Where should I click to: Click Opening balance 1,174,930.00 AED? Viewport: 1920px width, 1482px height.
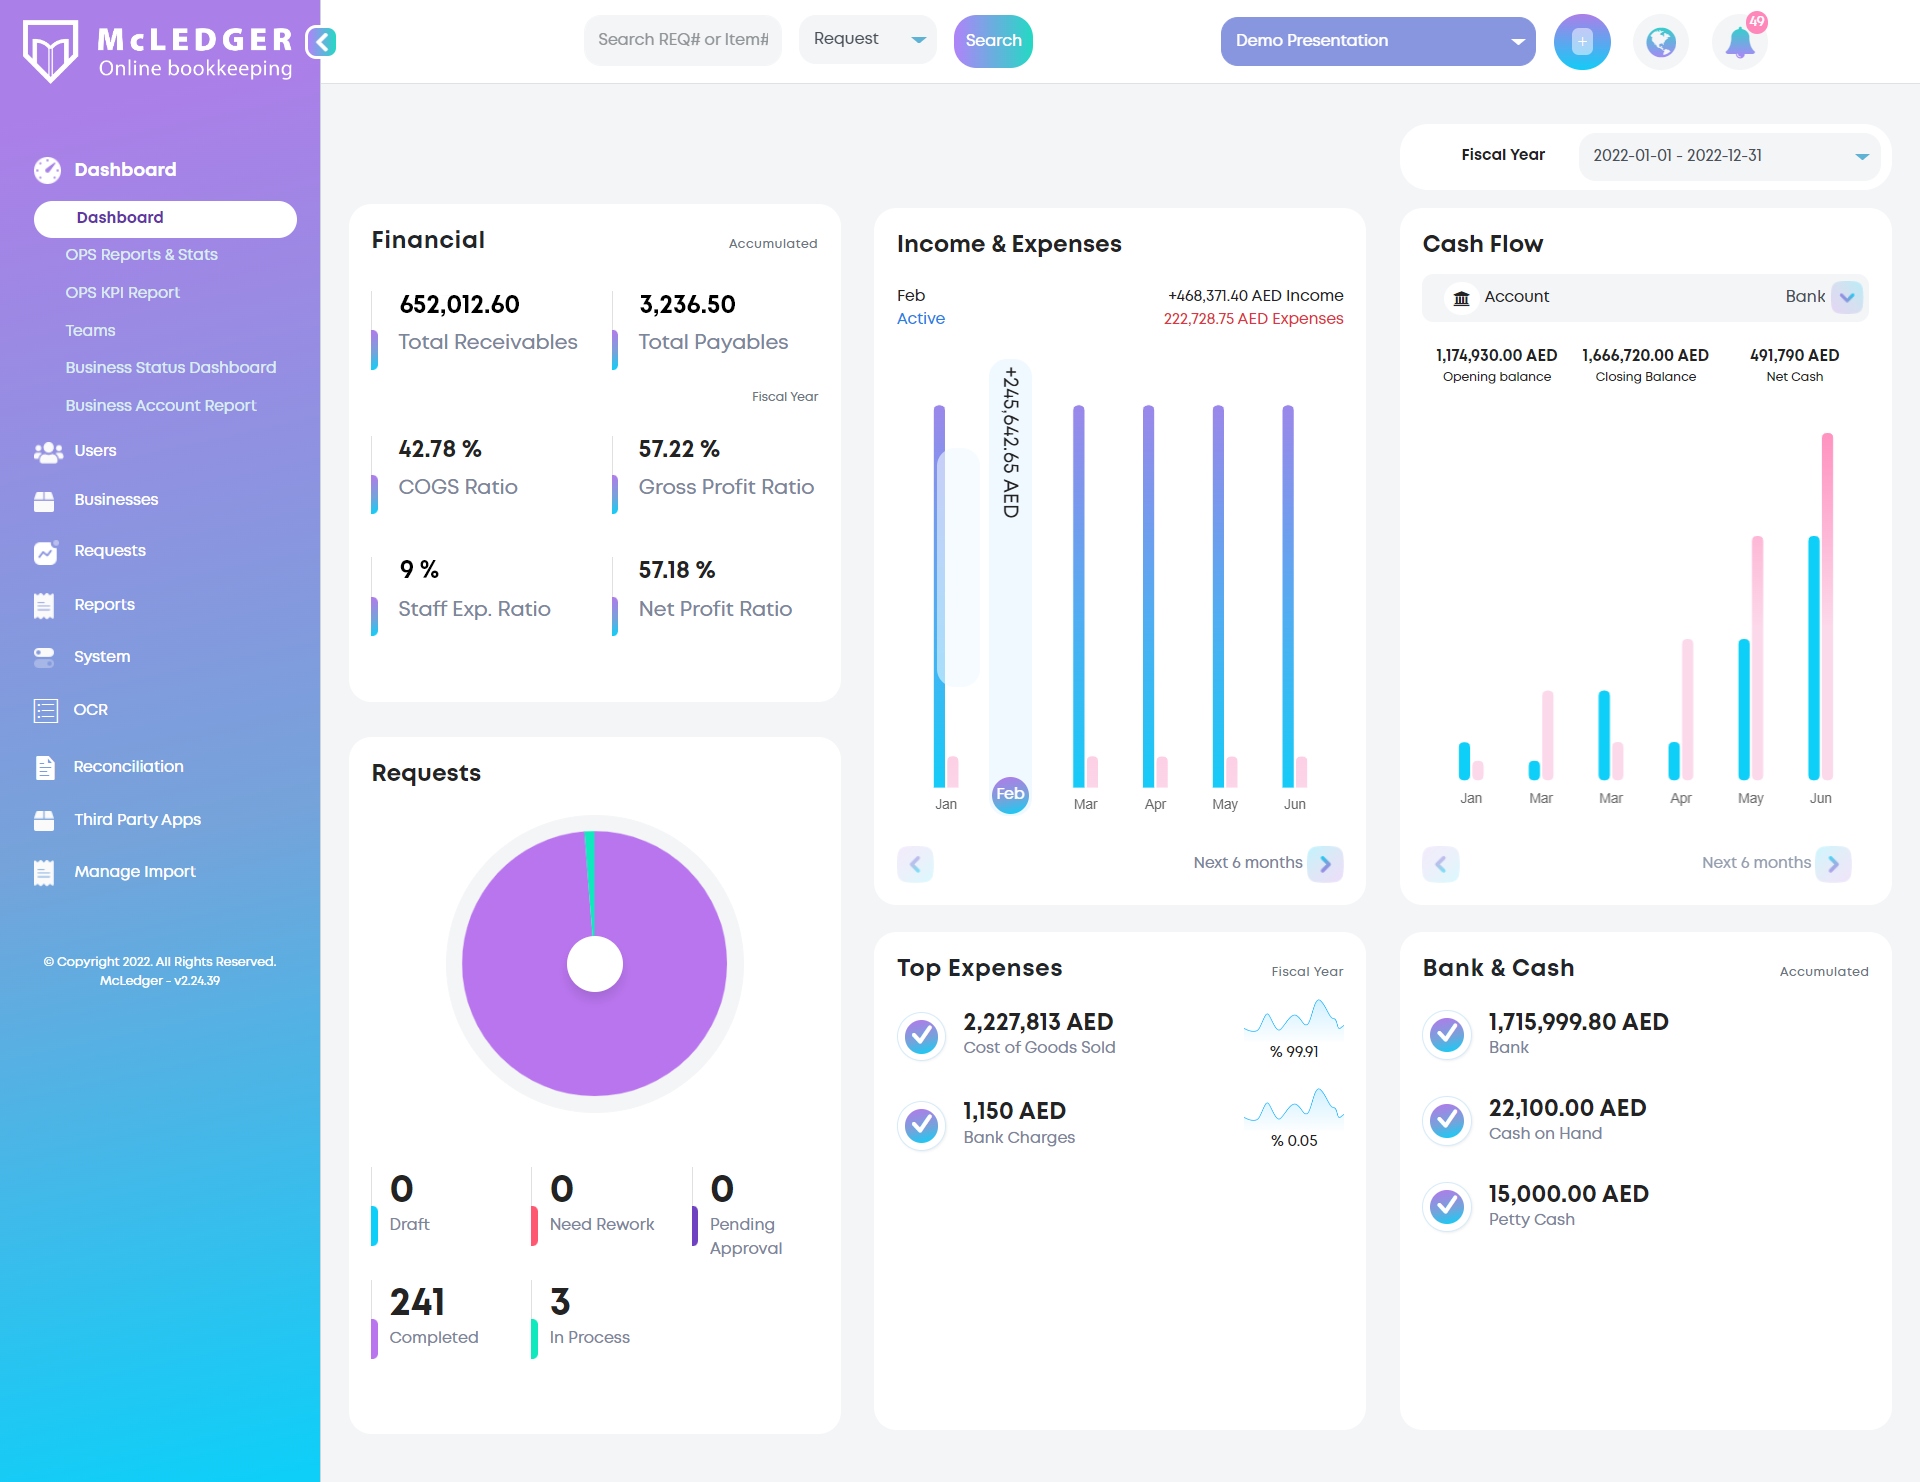[1496, 356]
